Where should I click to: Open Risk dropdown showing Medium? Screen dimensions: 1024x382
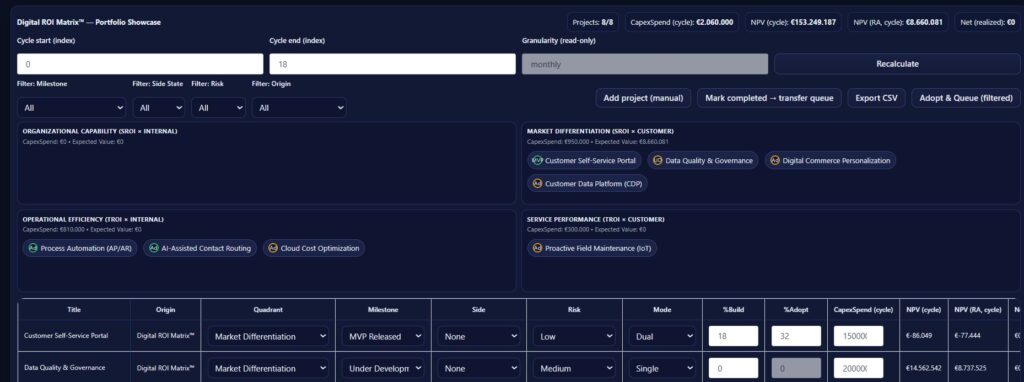click(574, 368)
